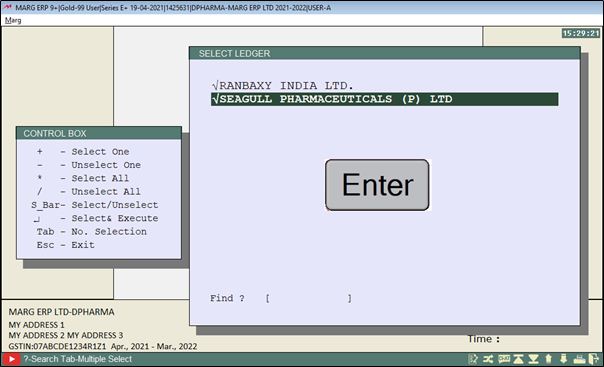
Task: Jump to bottom with the last-page arrow icon
Action: (x=534, y=359)
